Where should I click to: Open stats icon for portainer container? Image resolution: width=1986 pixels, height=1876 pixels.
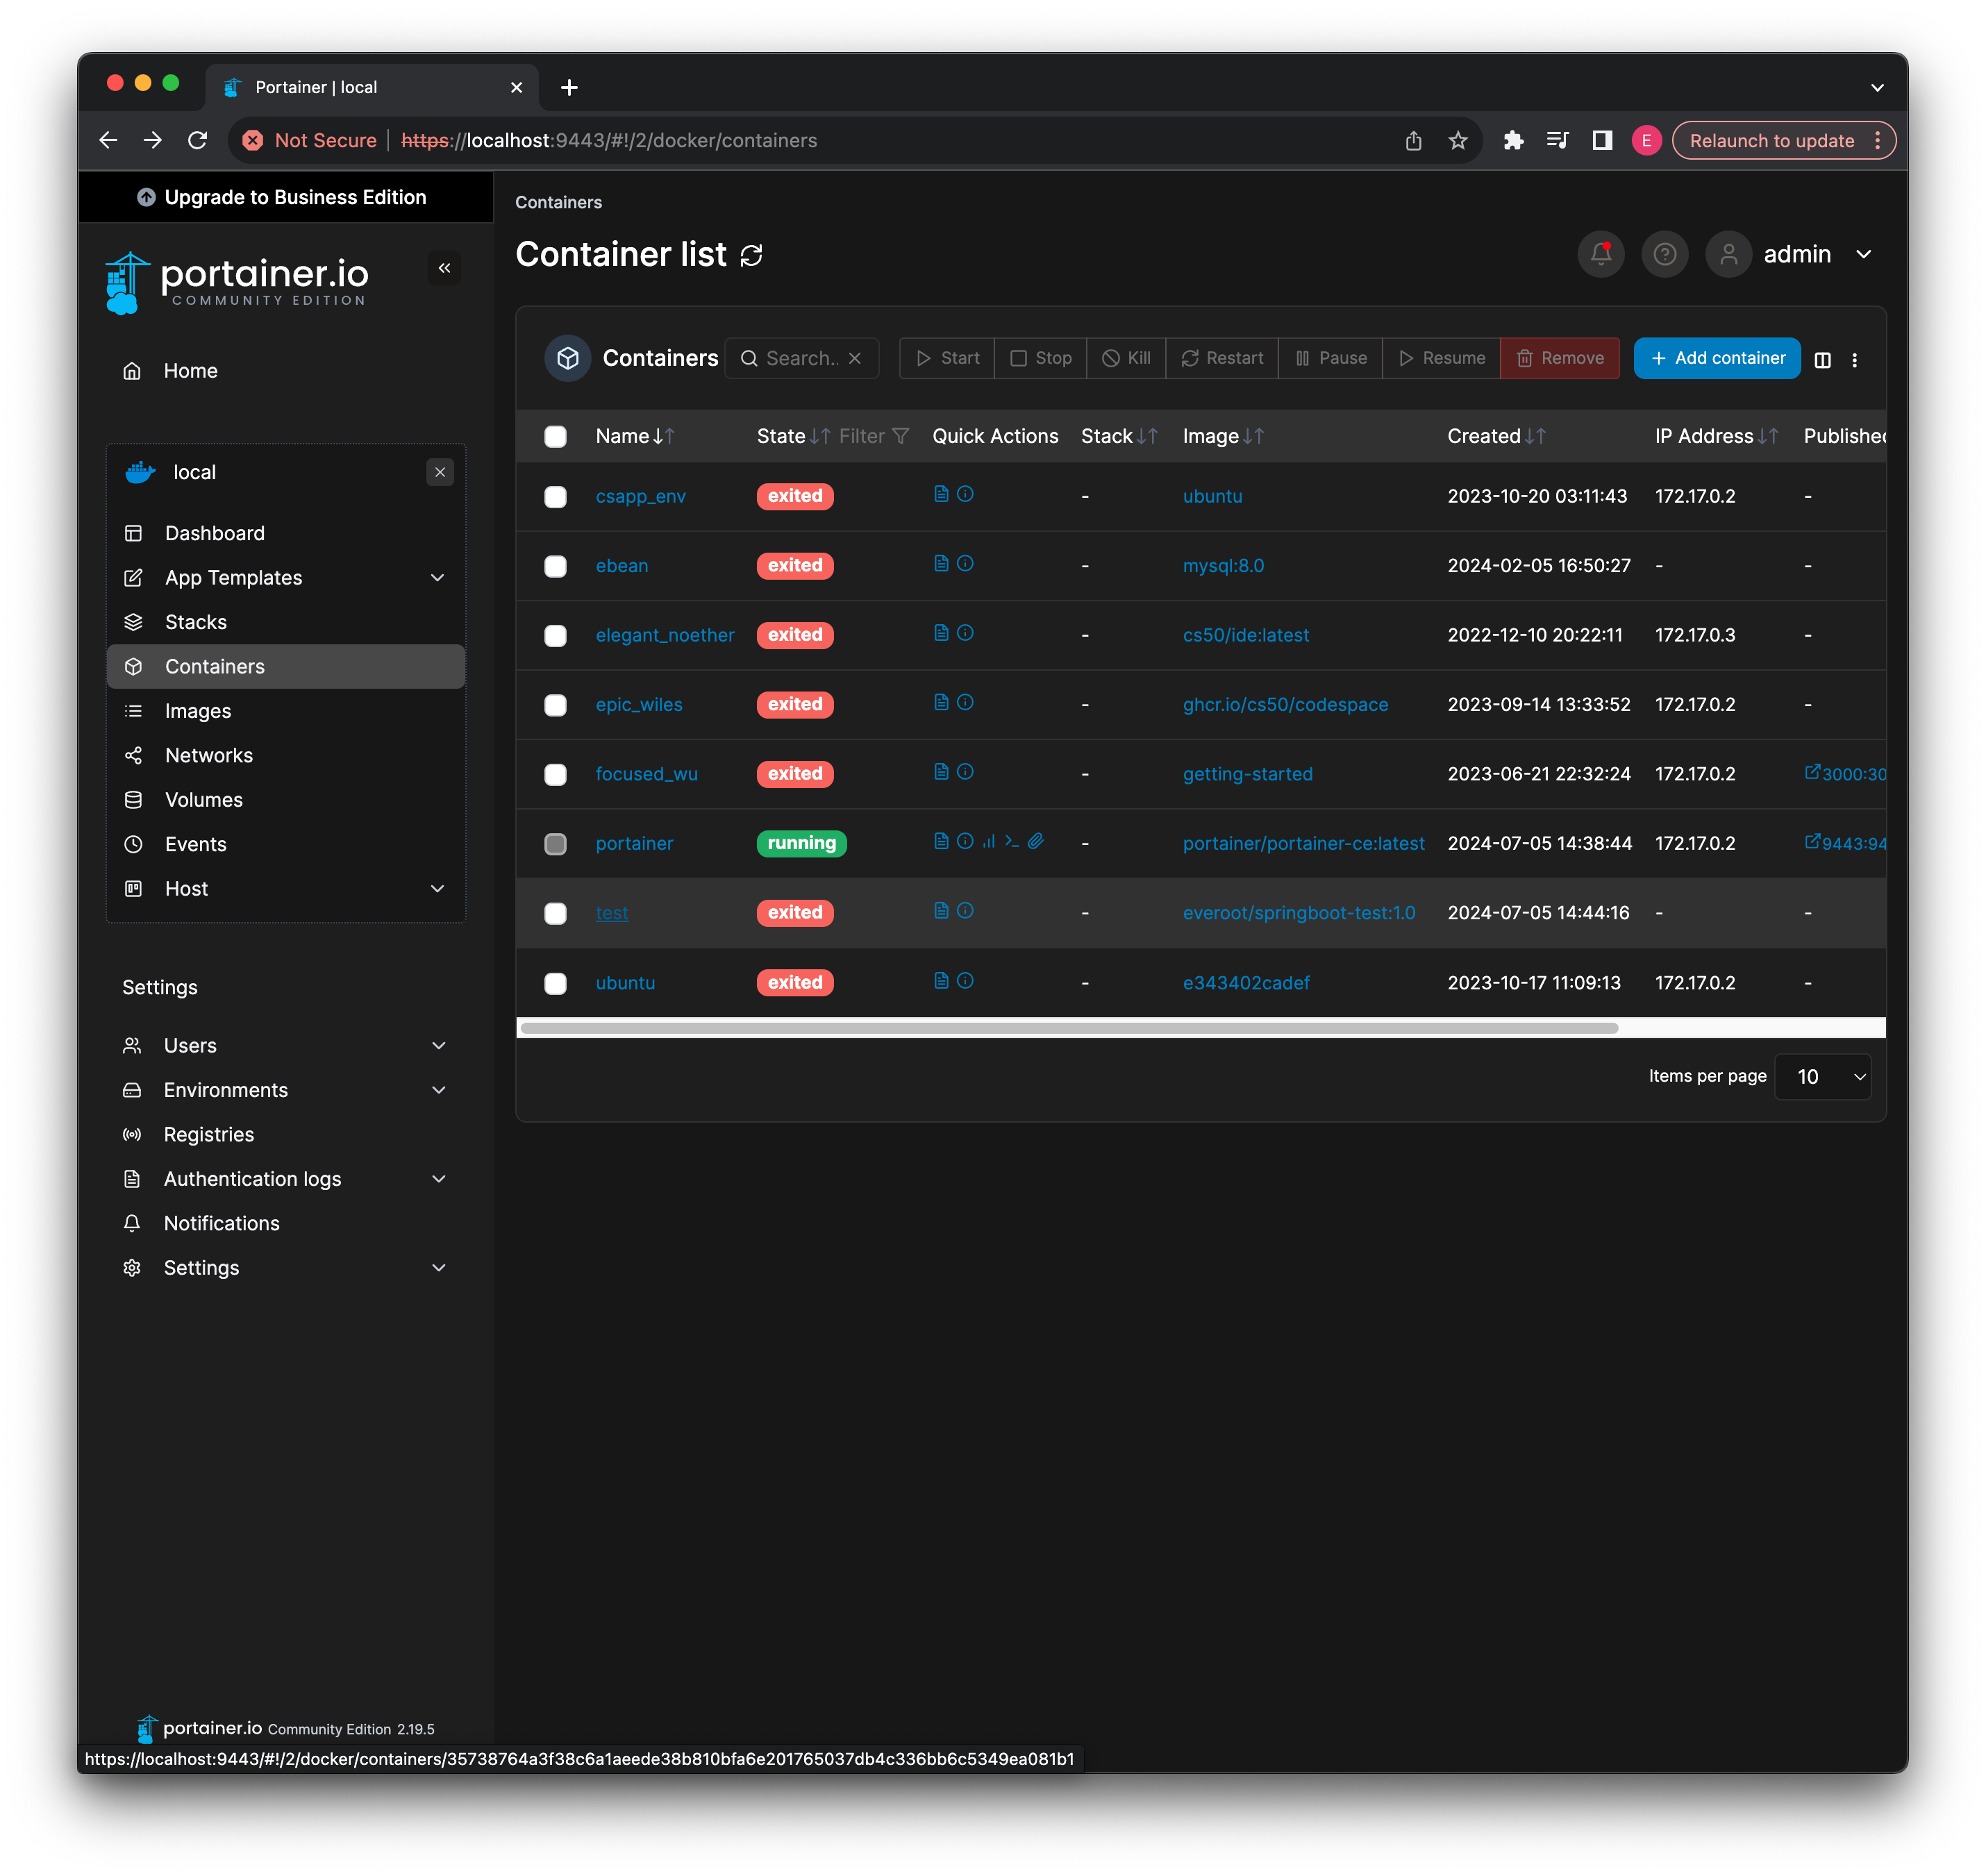coord(989,842)
